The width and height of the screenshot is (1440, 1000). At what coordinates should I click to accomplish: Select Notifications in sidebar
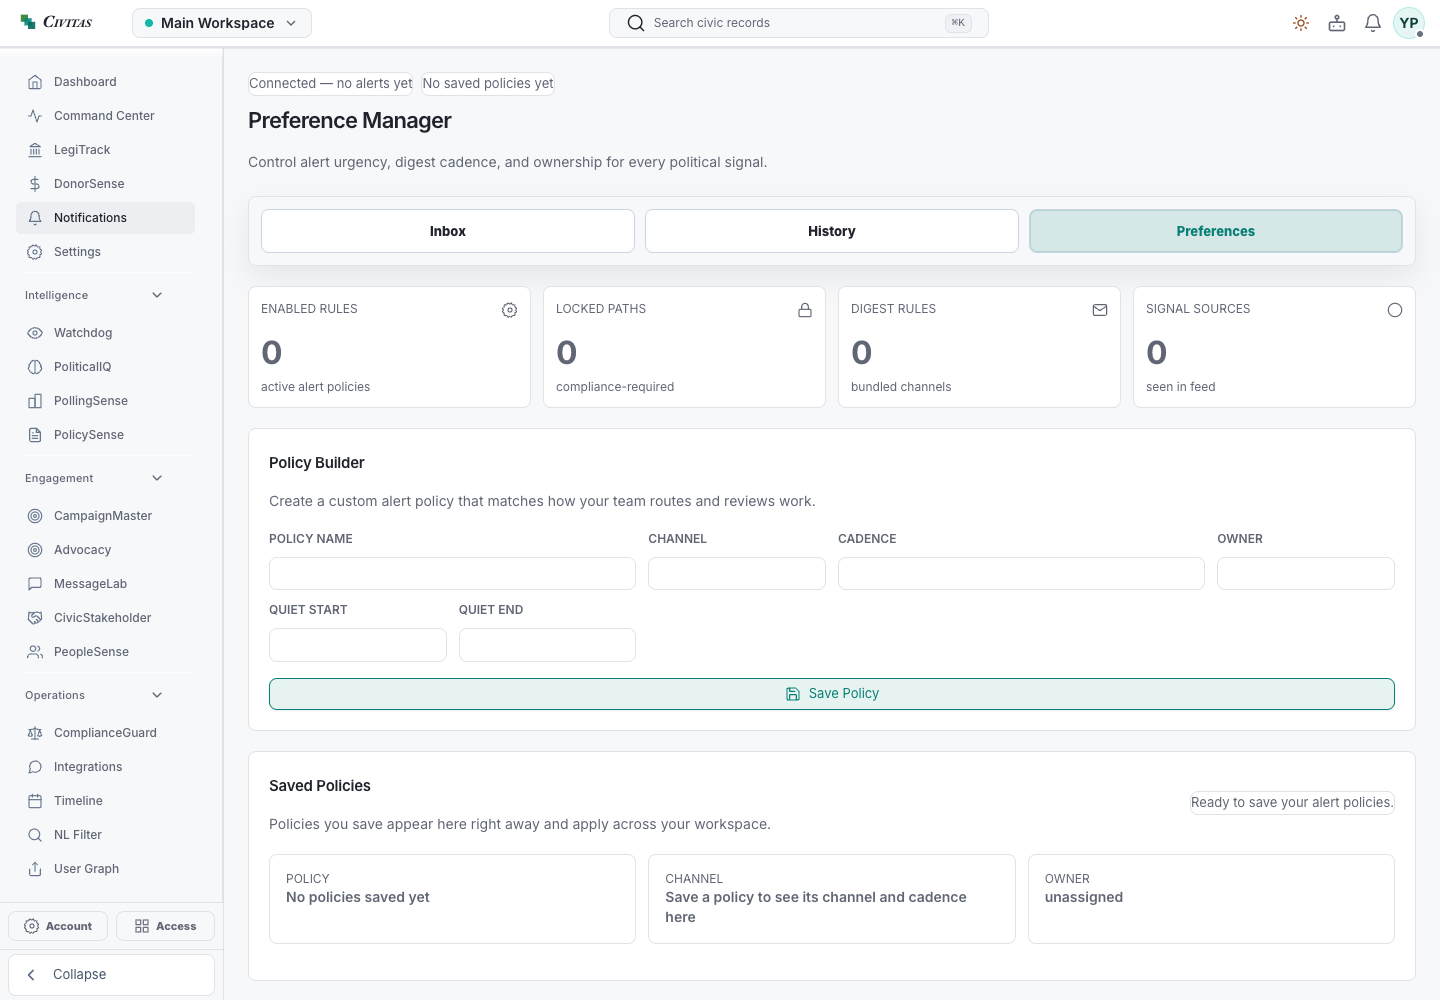(x=105, y=218)
